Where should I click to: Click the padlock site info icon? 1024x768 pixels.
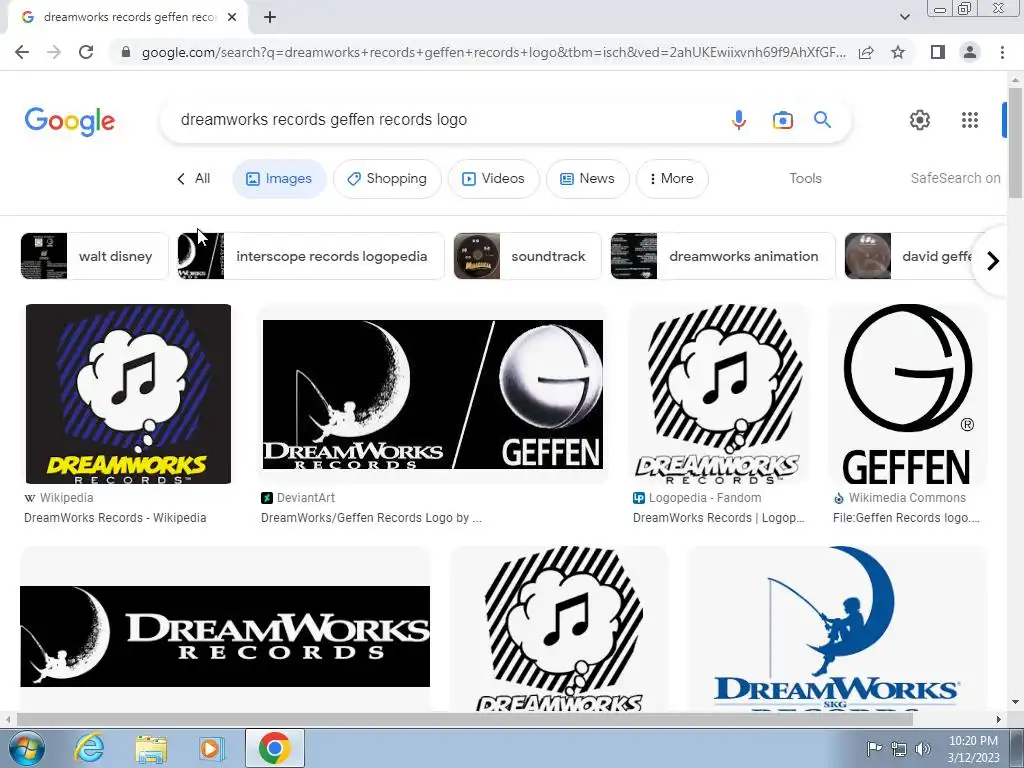126,52
